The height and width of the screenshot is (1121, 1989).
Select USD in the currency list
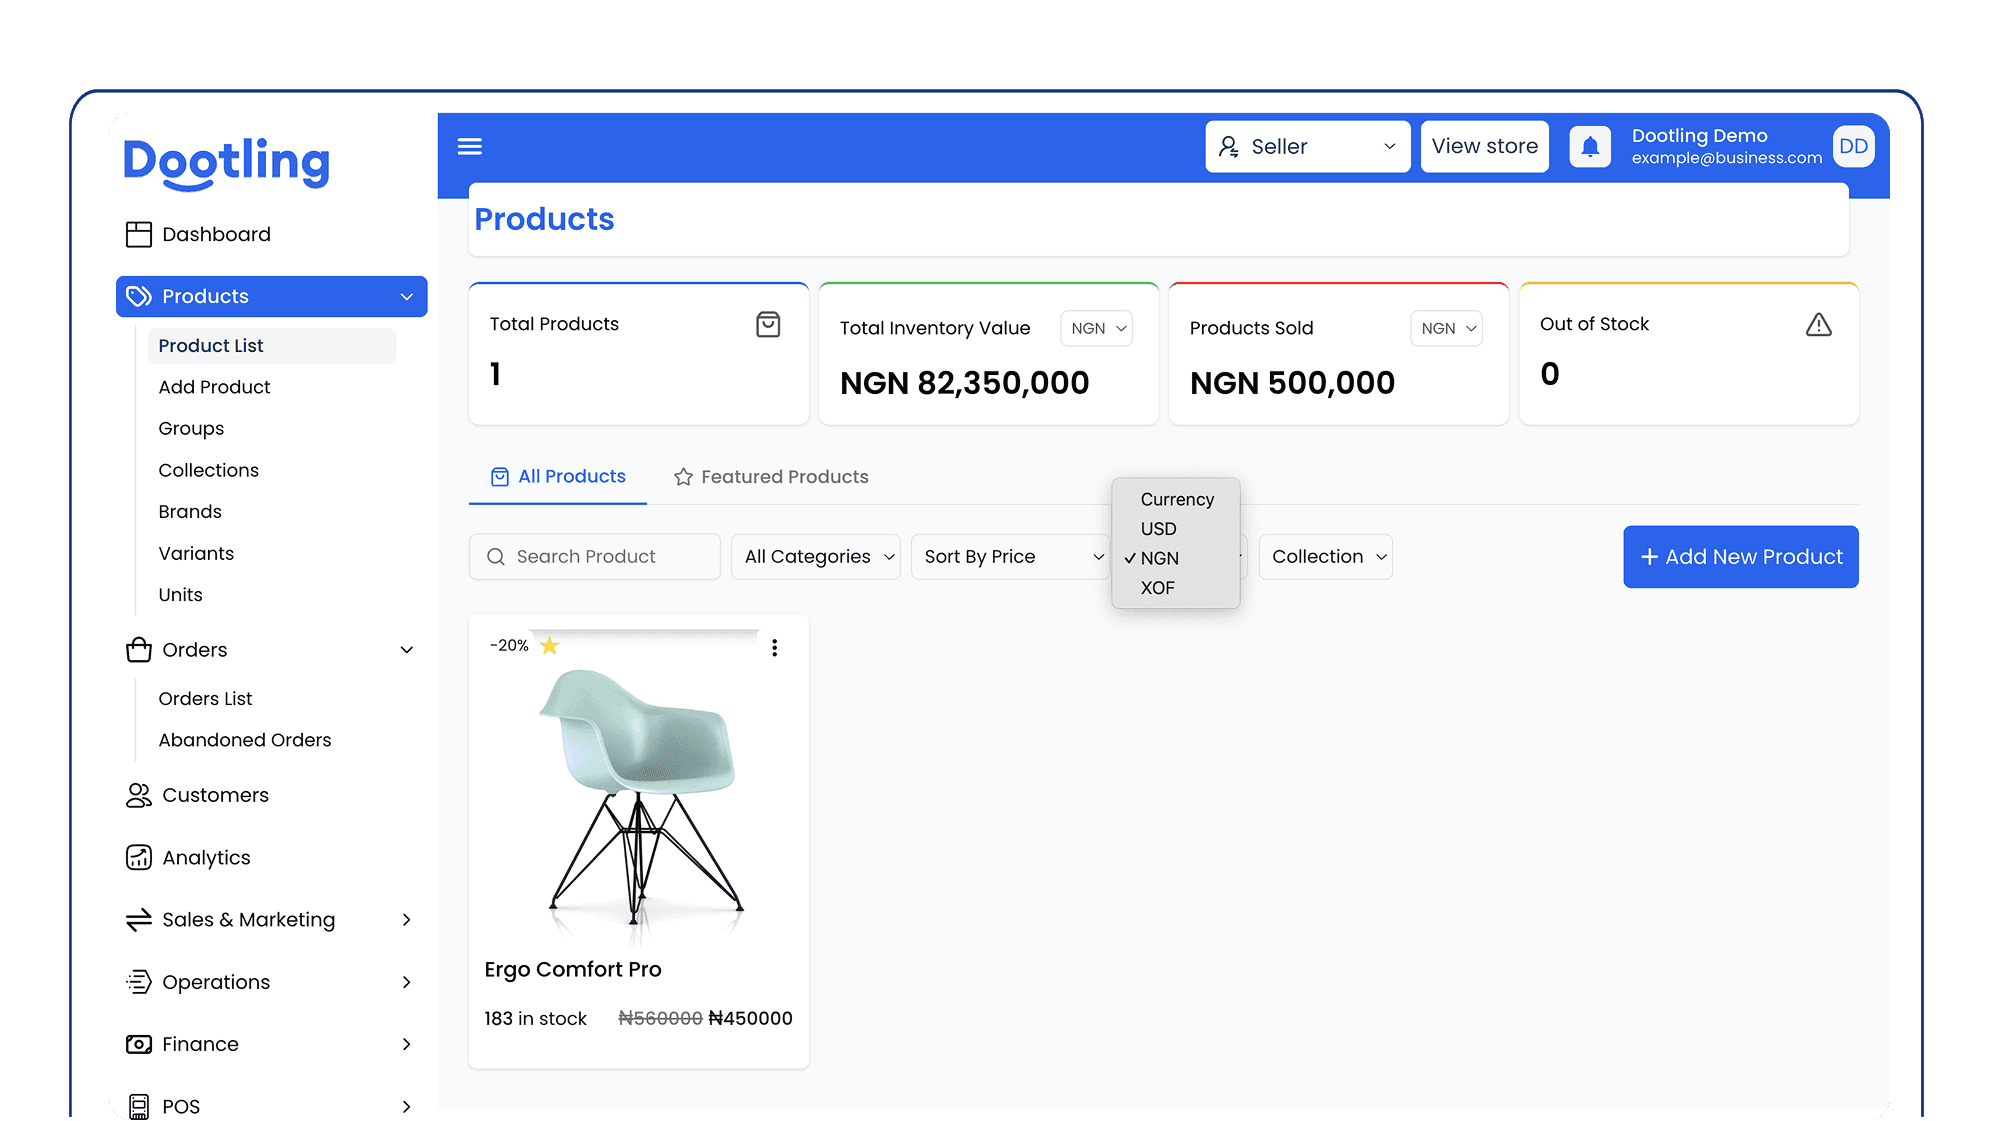tap(1159, 529)
